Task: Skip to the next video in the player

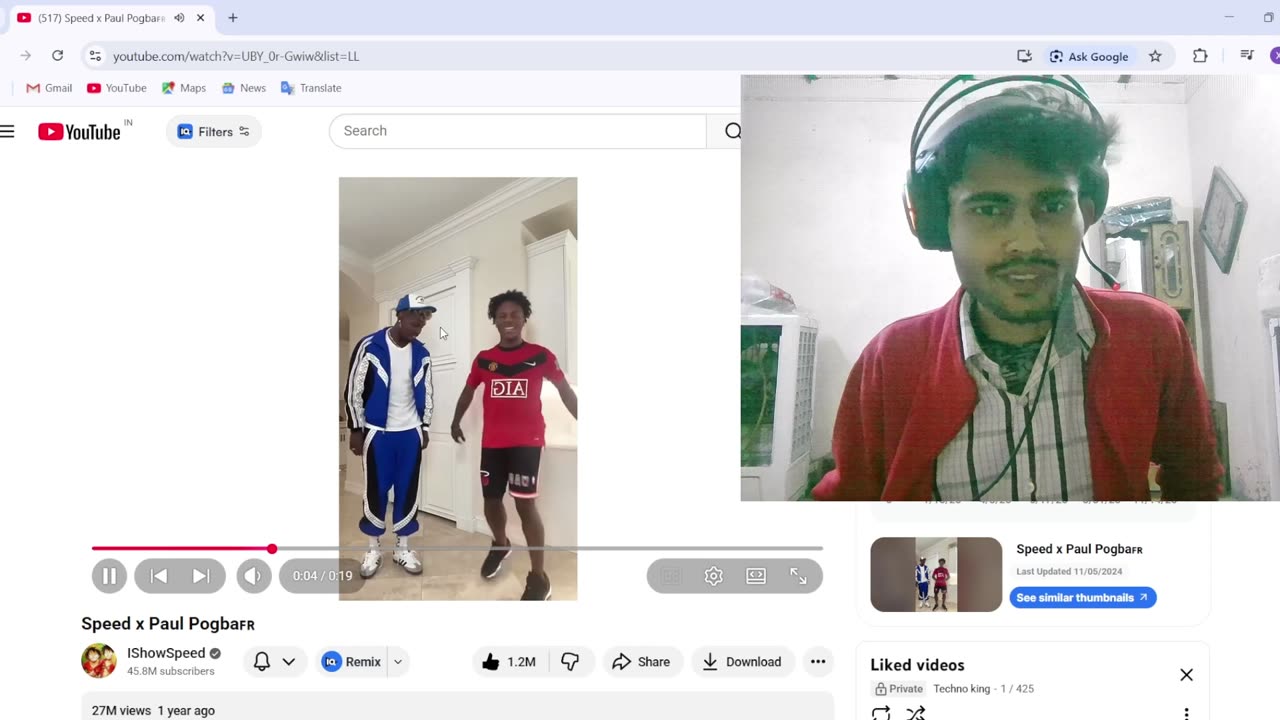Action: point(201,576)
